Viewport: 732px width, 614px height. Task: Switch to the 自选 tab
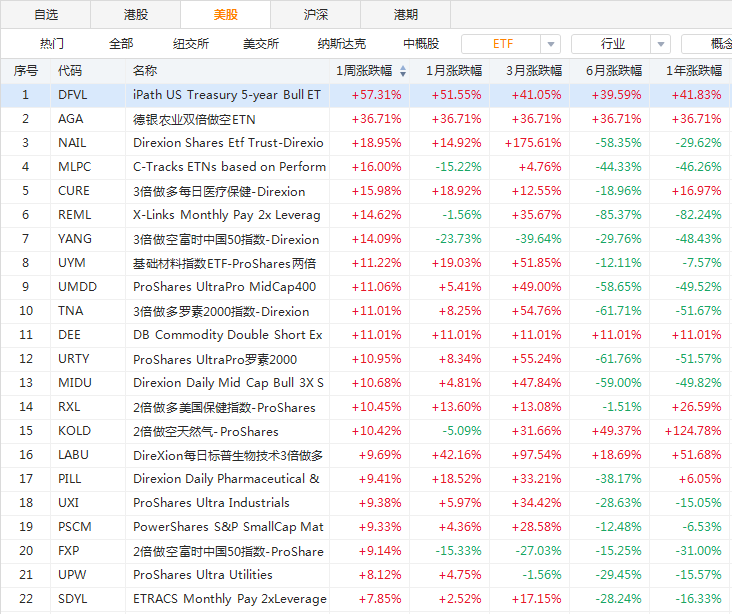46,14
